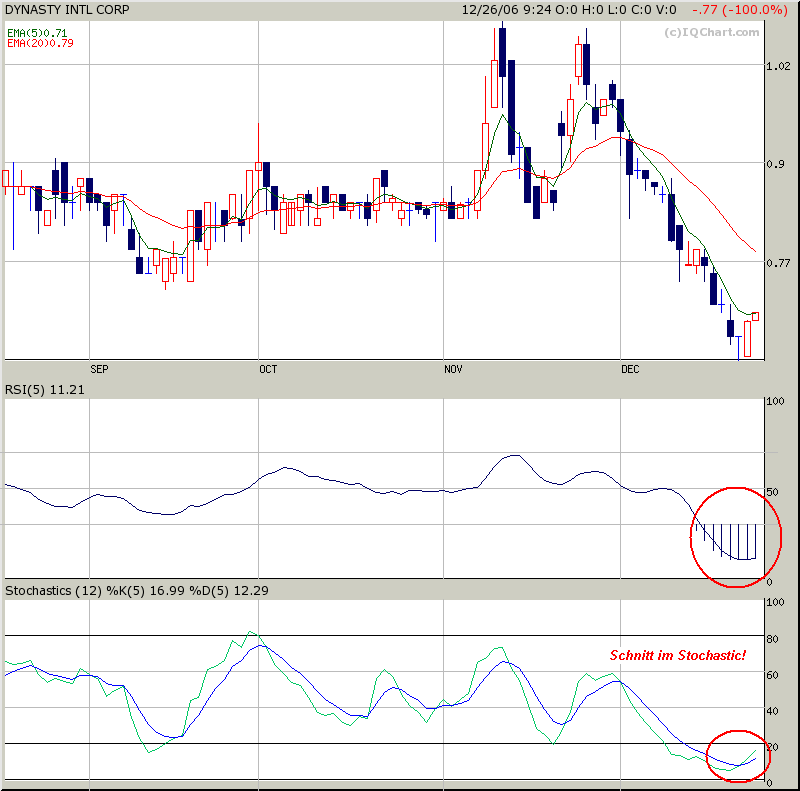800x791 pixels.
Task: Select the EMA(5) 0.71 legend label
Action: 37,34
